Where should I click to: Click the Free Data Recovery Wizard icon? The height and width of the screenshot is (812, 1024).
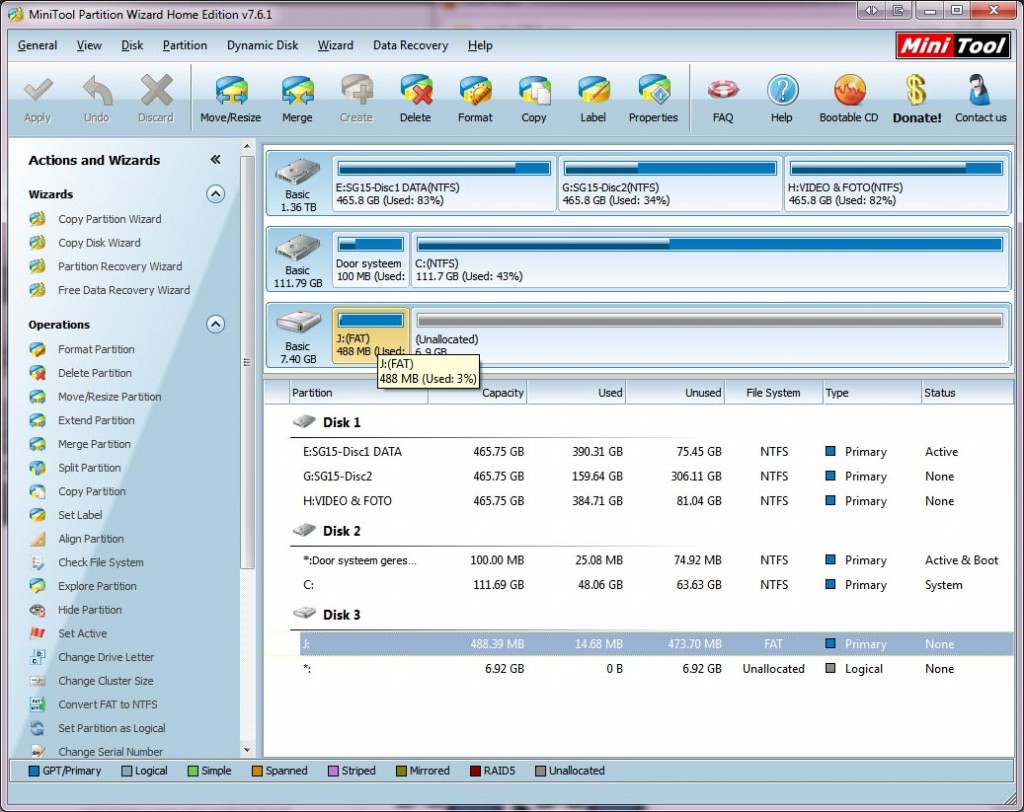pos(38,289)
